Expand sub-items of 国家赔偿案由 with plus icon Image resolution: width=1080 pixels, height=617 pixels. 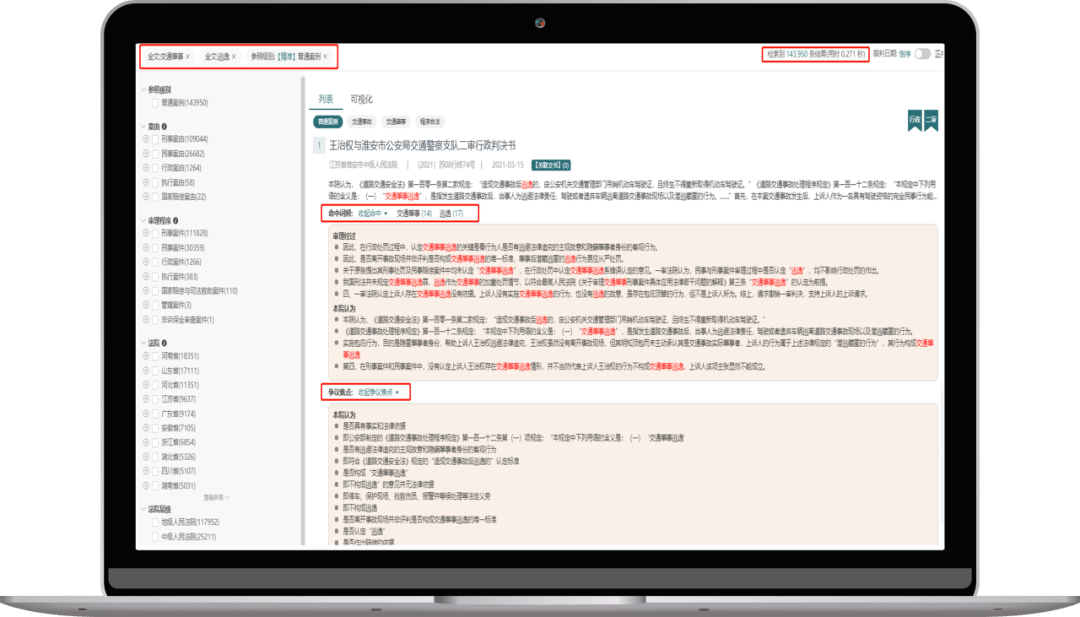(x=146, y=197)
